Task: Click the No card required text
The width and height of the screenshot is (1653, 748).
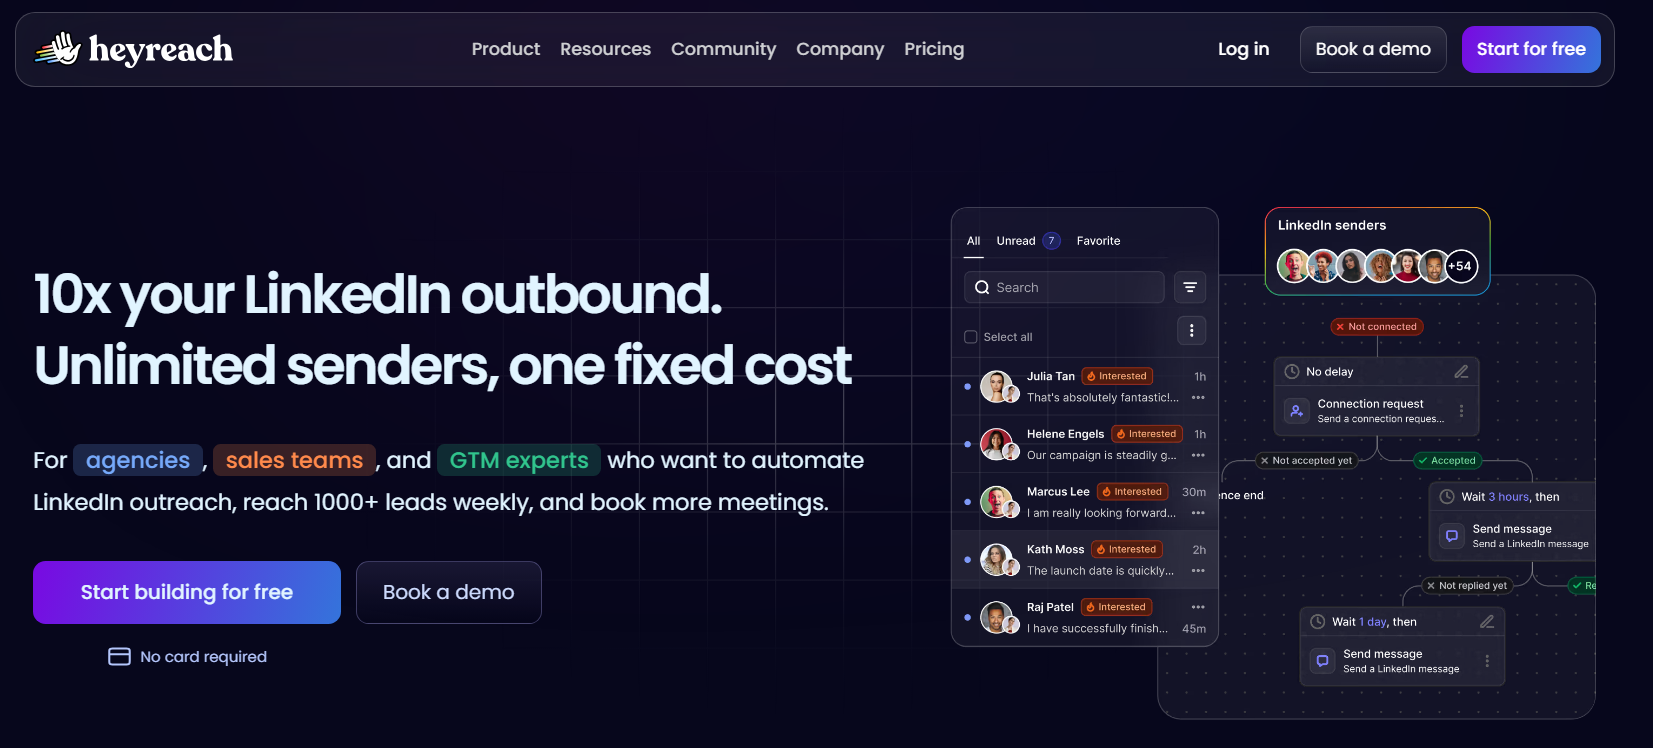Action: [203, 656]
